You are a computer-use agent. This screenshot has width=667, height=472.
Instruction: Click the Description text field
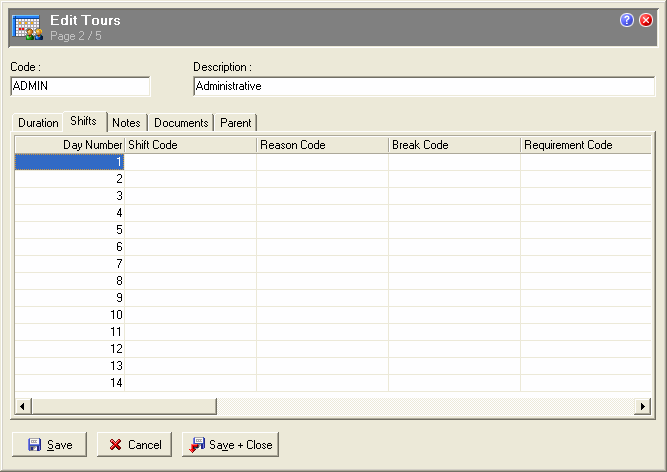pyautogui.click(x=422, y=86)
